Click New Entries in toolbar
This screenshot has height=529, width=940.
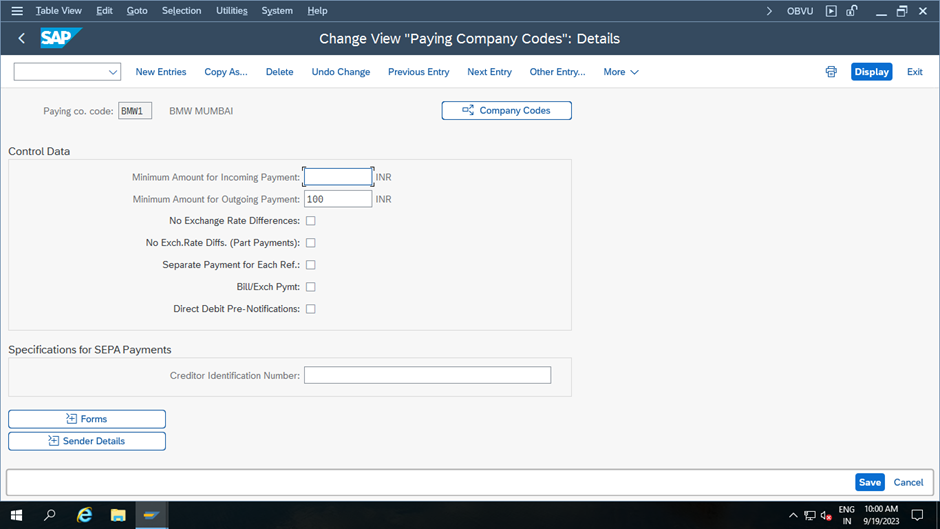coord(161,72)
